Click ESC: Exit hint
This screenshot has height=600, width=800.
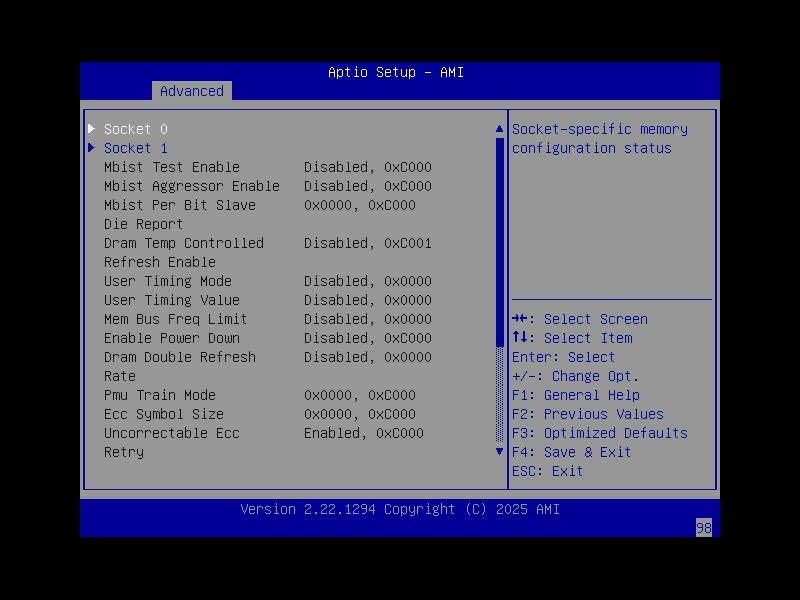click(547, 471)
